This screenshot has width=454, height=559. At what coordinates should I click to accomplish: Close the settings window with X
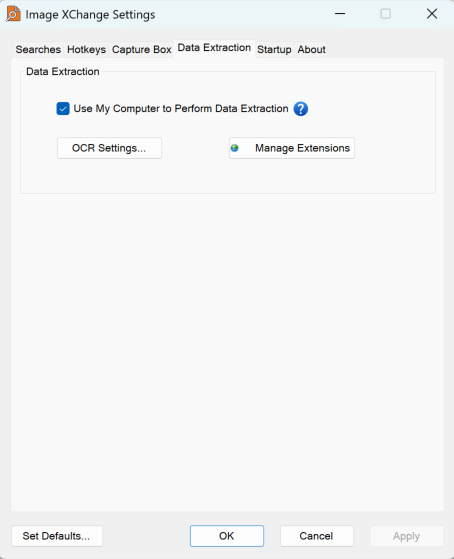pos(432,14)
